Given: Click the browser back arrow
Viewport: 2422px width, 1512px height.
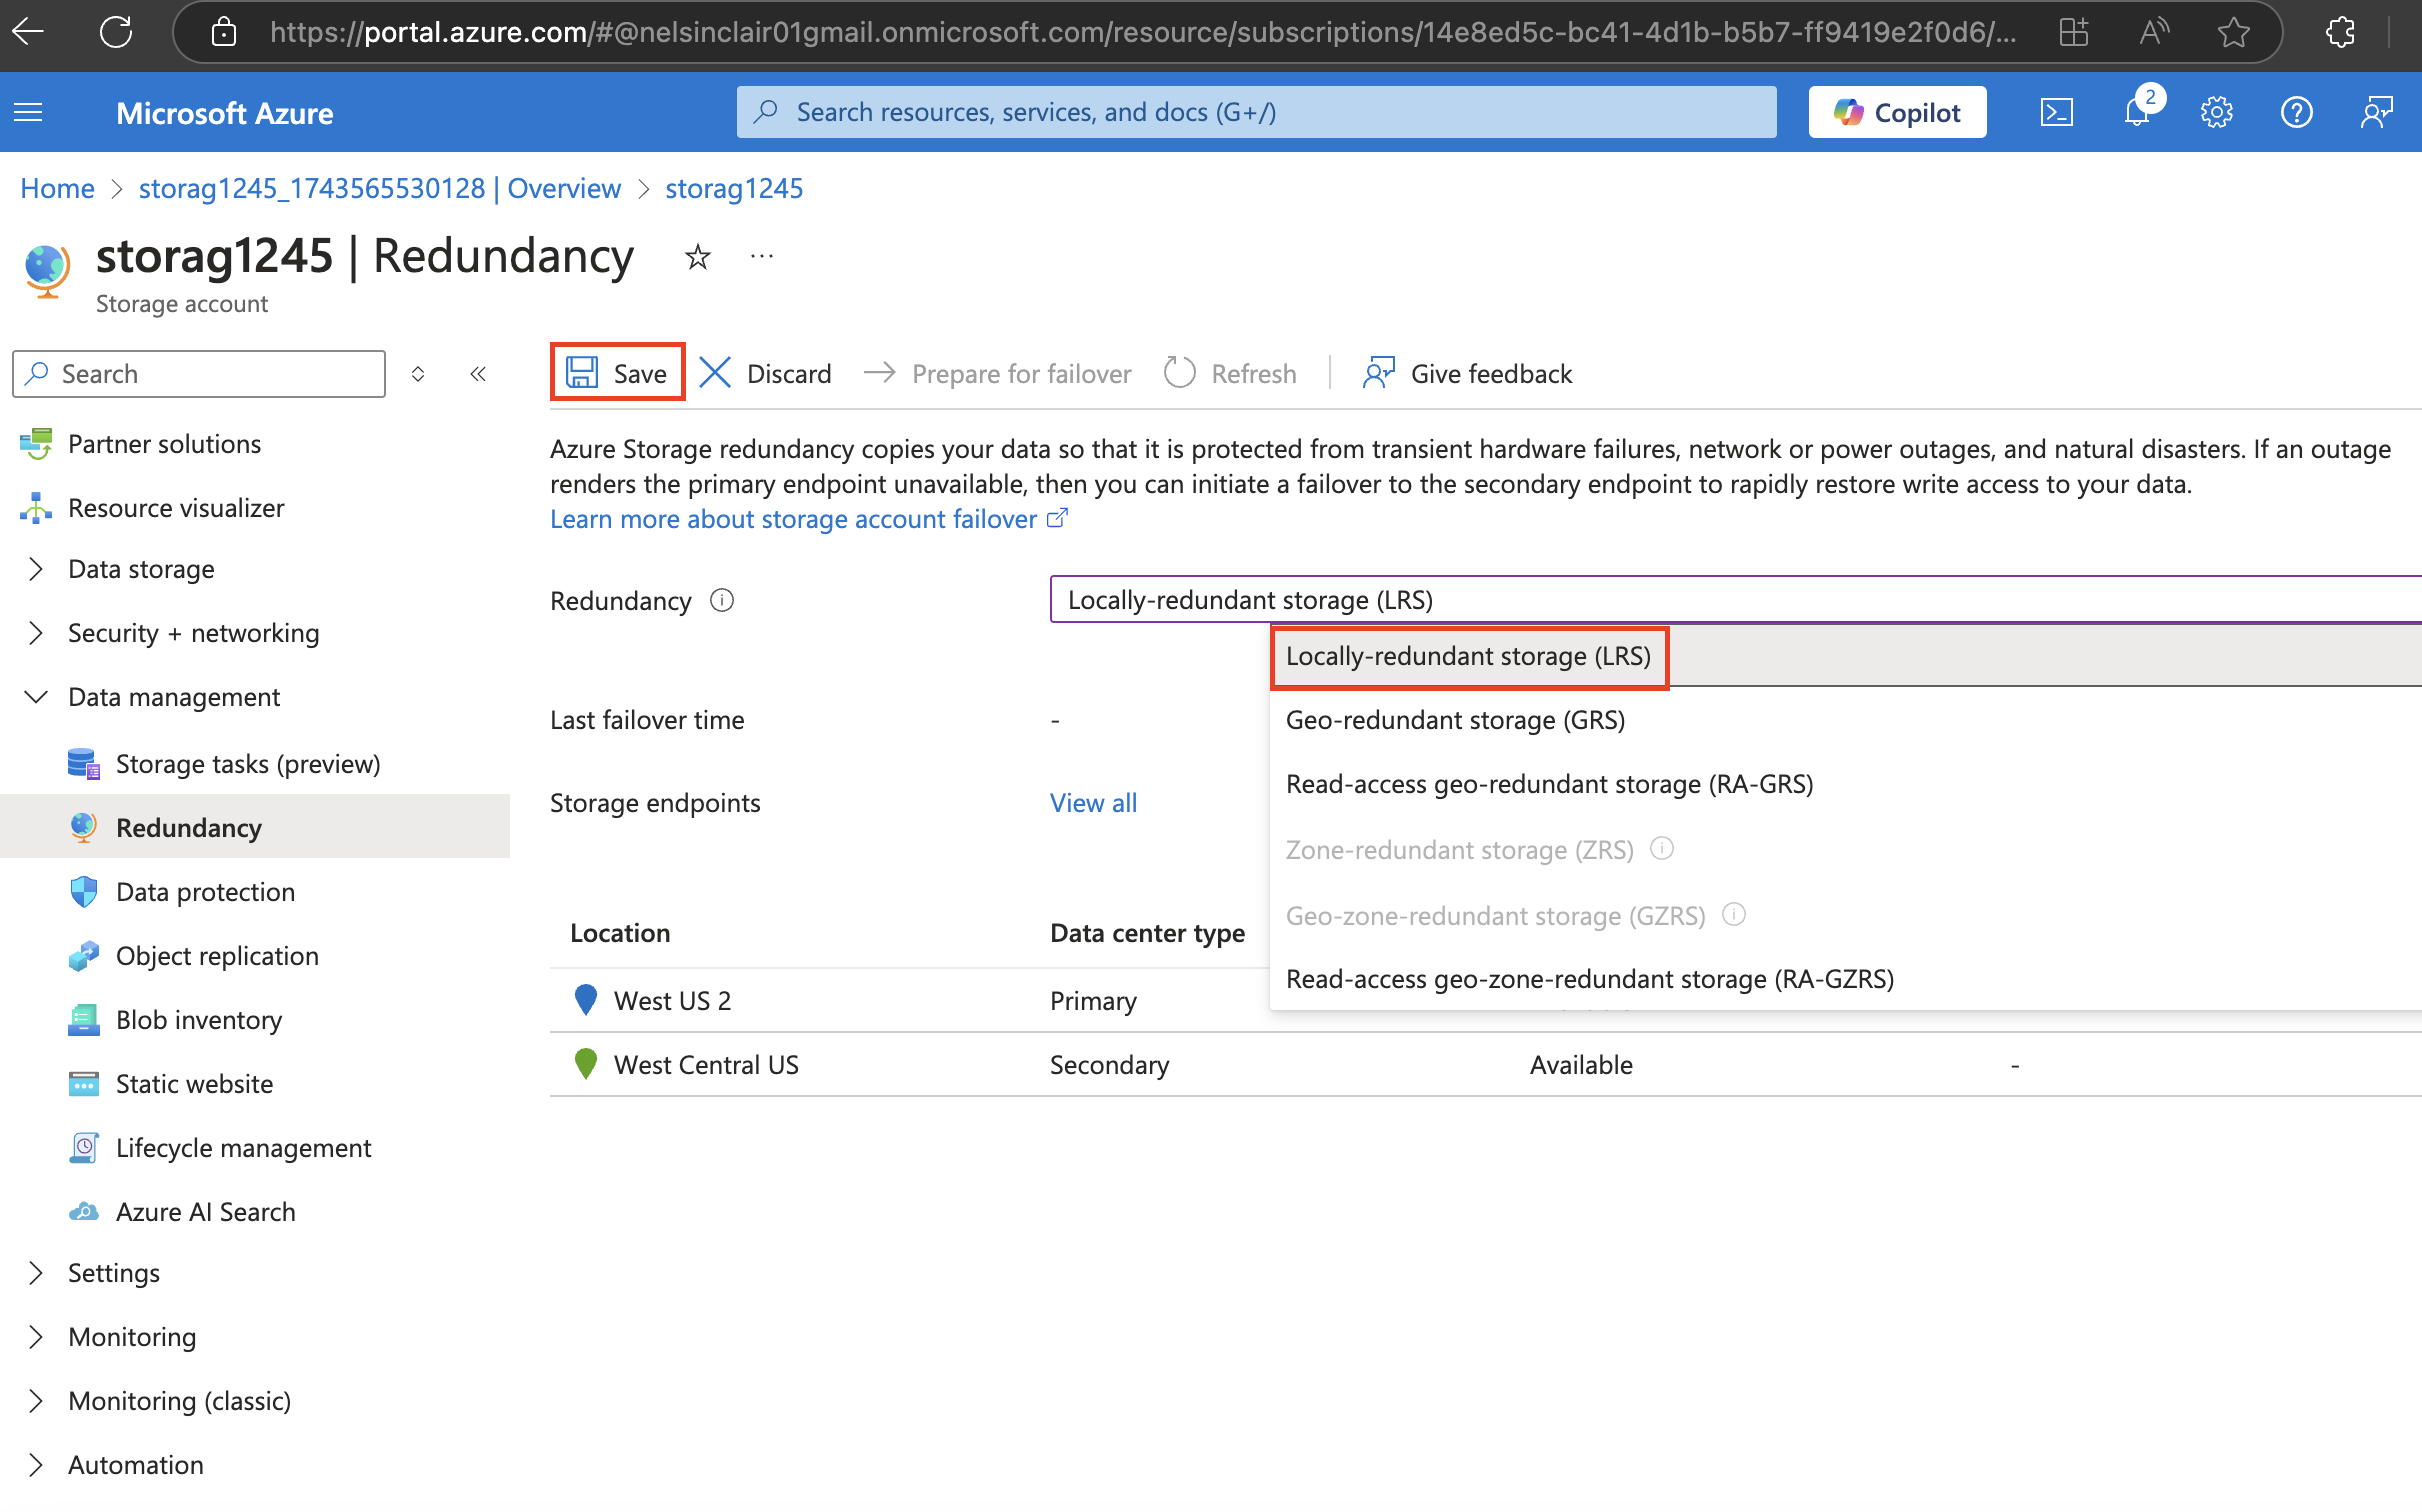Looking at the screenshot, I should click(28, 32).
